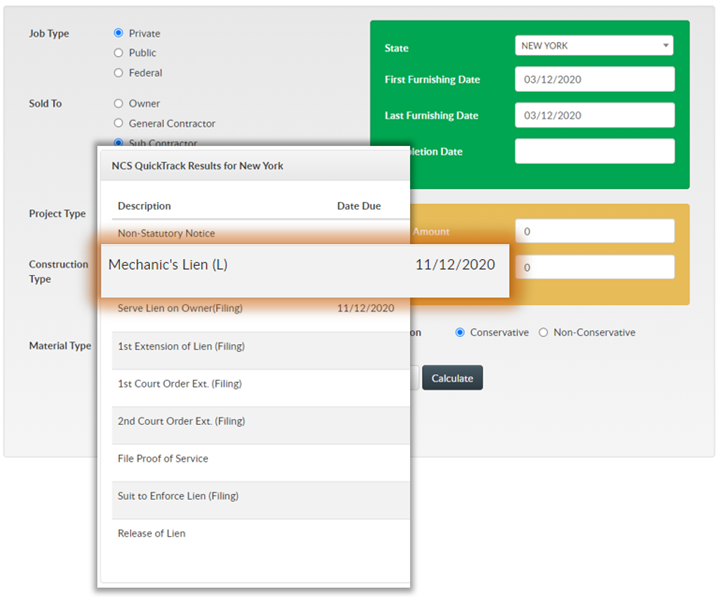Select the Private job type radio button
720x597 pixels.
point(119,33)
